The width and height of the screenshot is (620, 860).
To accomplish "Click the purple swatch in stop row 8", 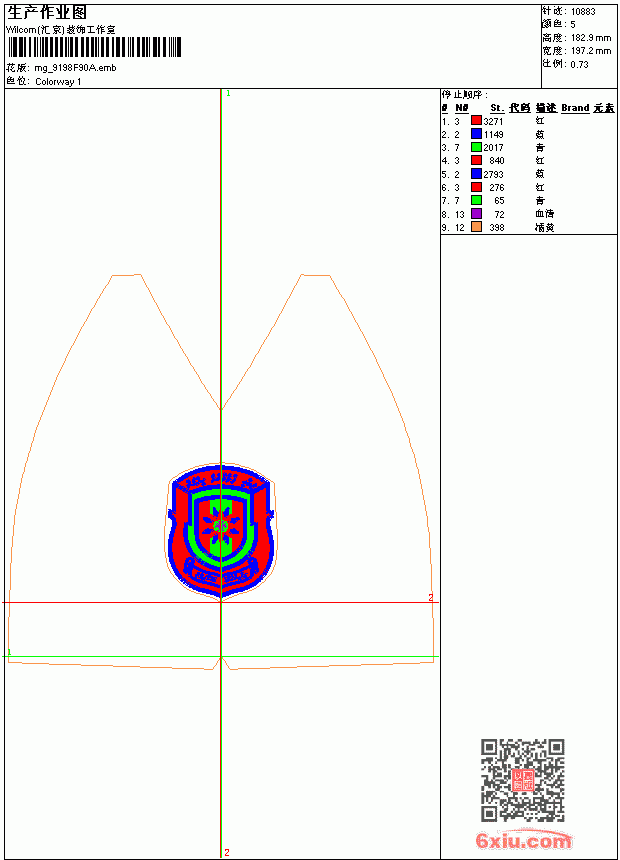I will [476, 214].
